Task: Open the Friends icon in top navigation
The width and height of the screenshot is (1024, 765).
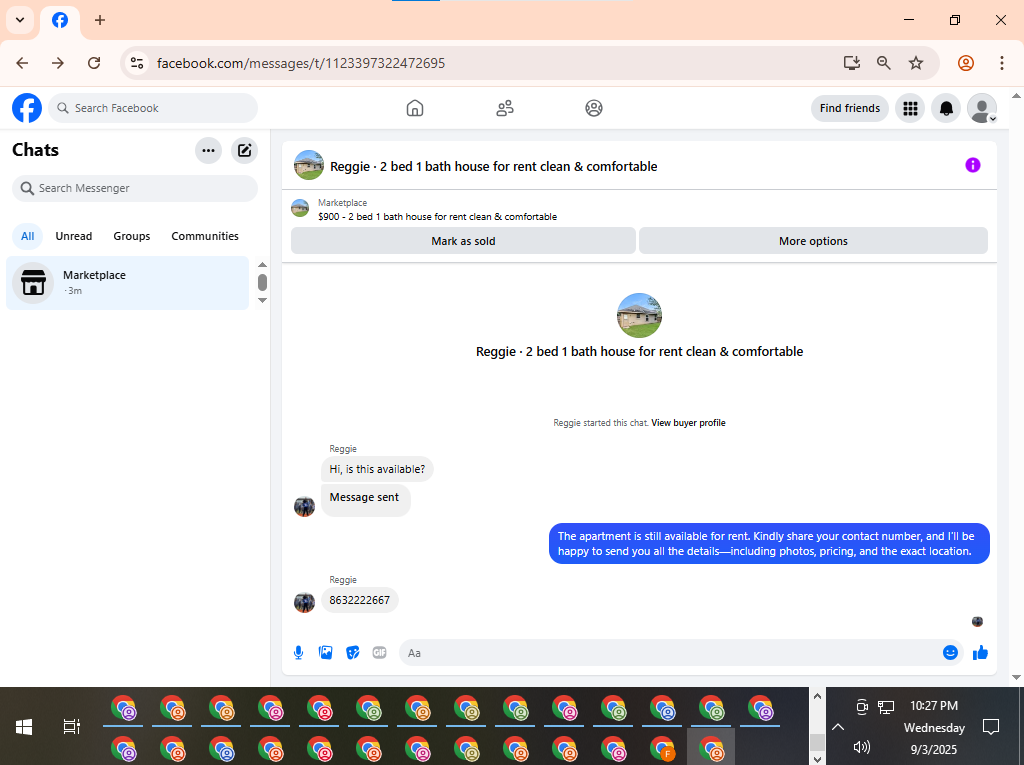Action: point(505,108)
